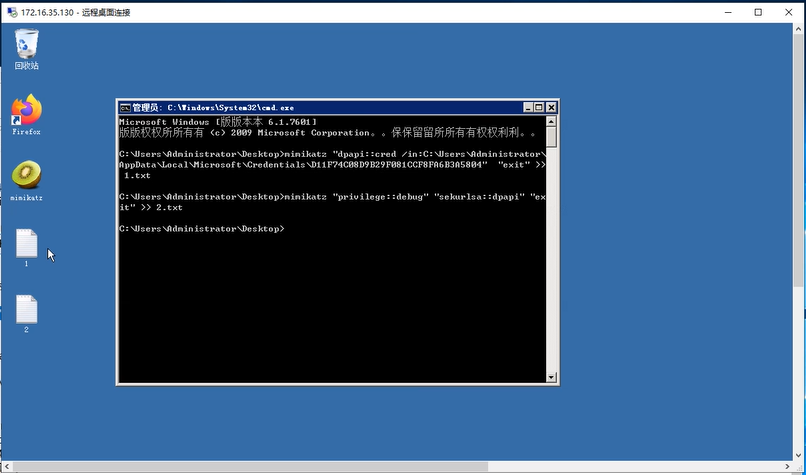Select the mimikatz kiwi desktop icon
The image size is (806, 475).
tap(26, 180)
